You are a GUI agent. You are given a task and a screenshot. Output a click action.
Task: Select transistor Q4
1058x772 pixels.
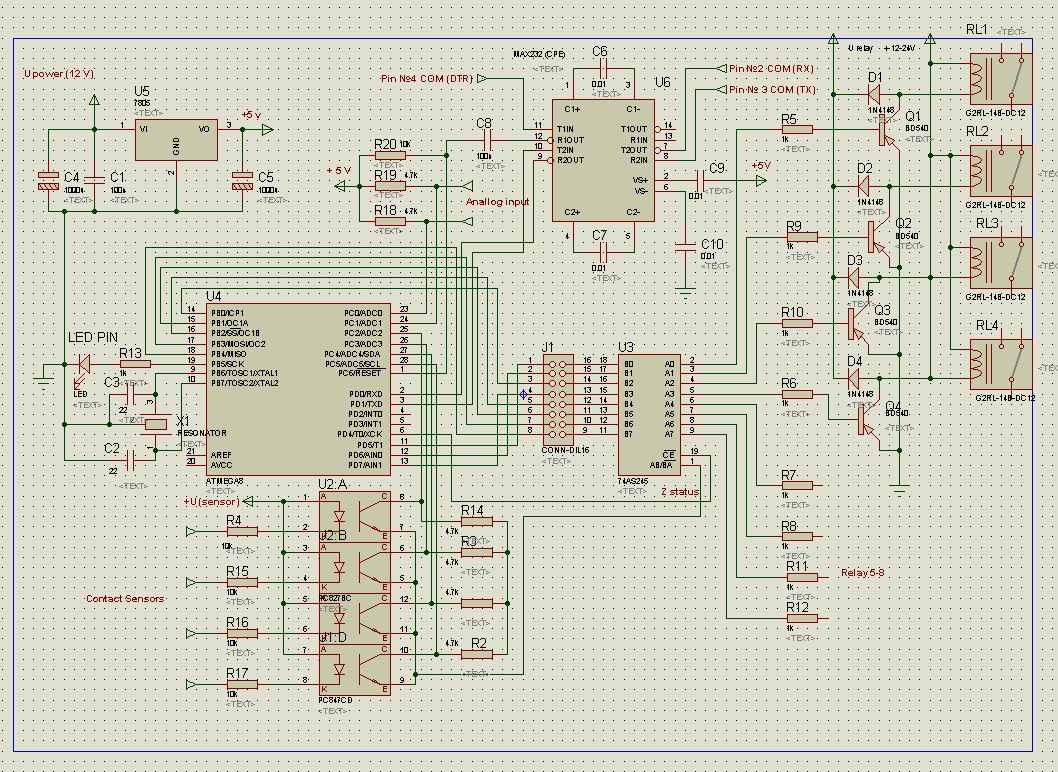pyautogui.click(x=866, y=420)
